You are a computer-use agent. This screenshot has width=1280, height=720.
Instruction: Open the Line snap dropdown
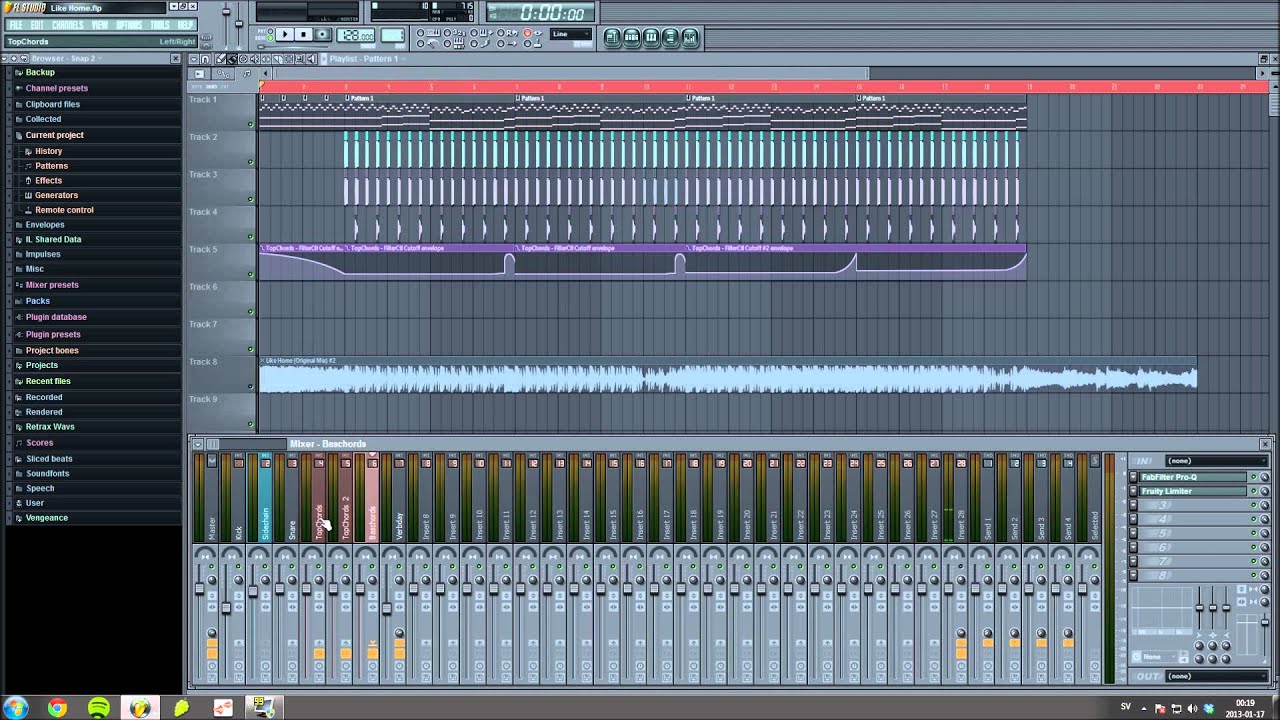[x=573, y=34]
